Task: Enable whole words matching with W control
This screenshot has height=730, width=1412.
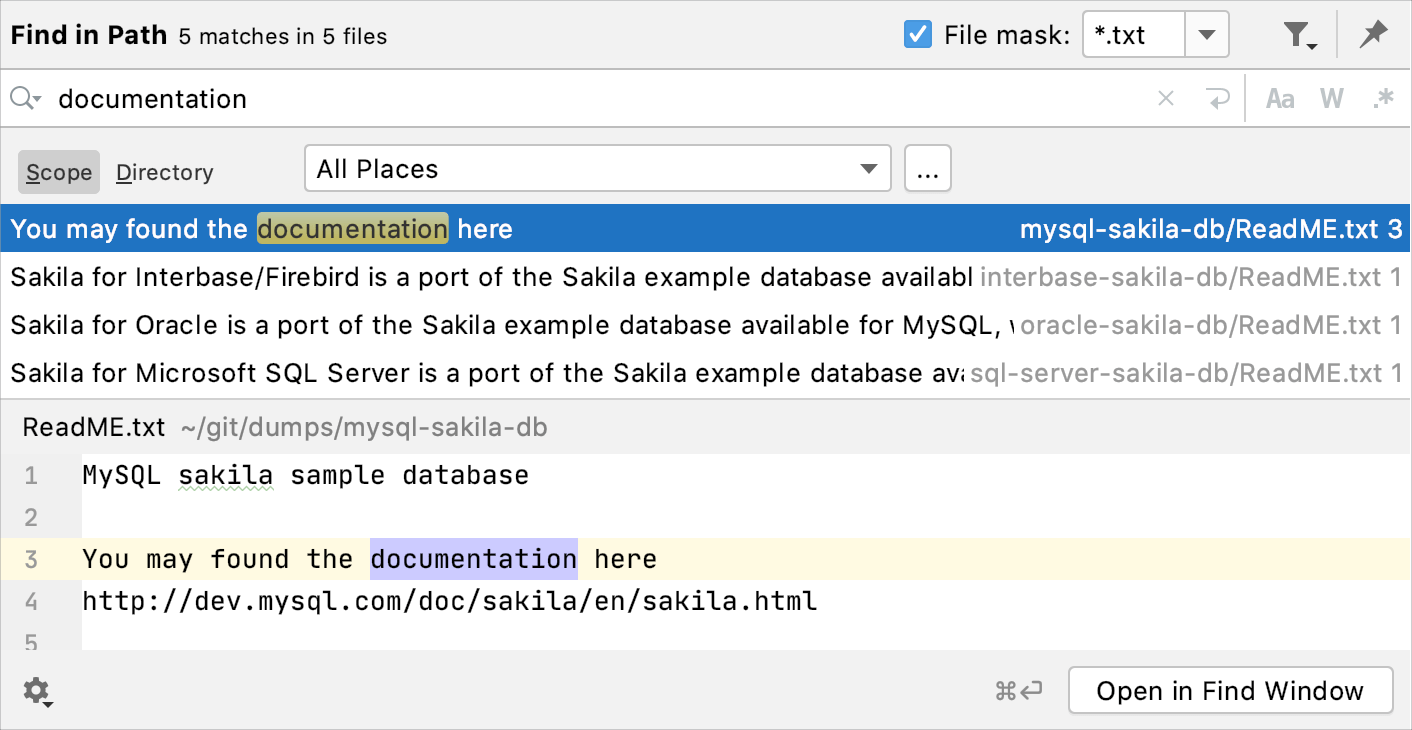Action: click(1332, 98)
